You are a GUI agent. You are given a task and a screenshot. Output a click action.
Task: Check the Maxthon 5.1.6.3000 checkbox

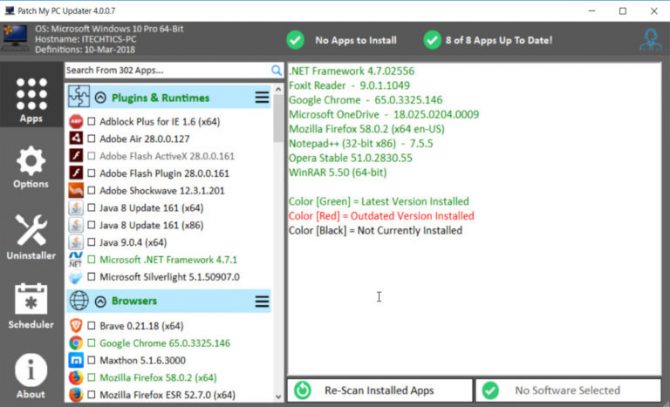(91, 360)
